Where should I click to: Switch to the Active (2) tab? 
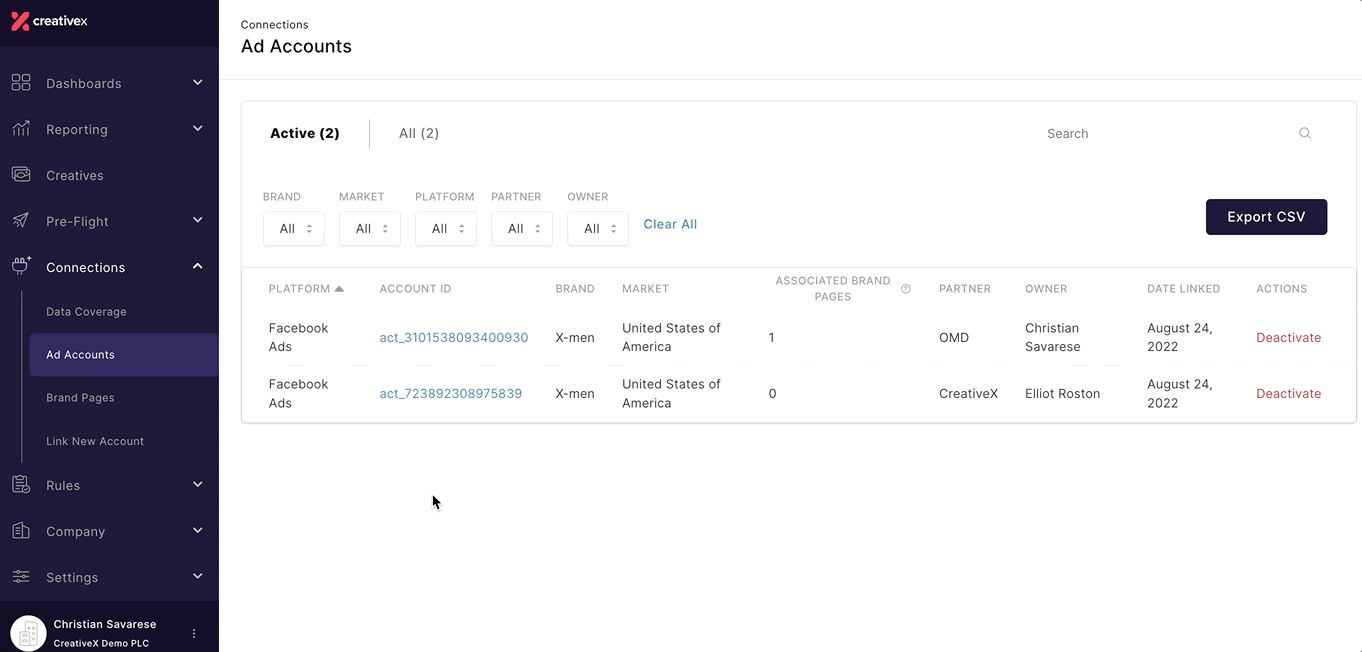pos(305,133)
